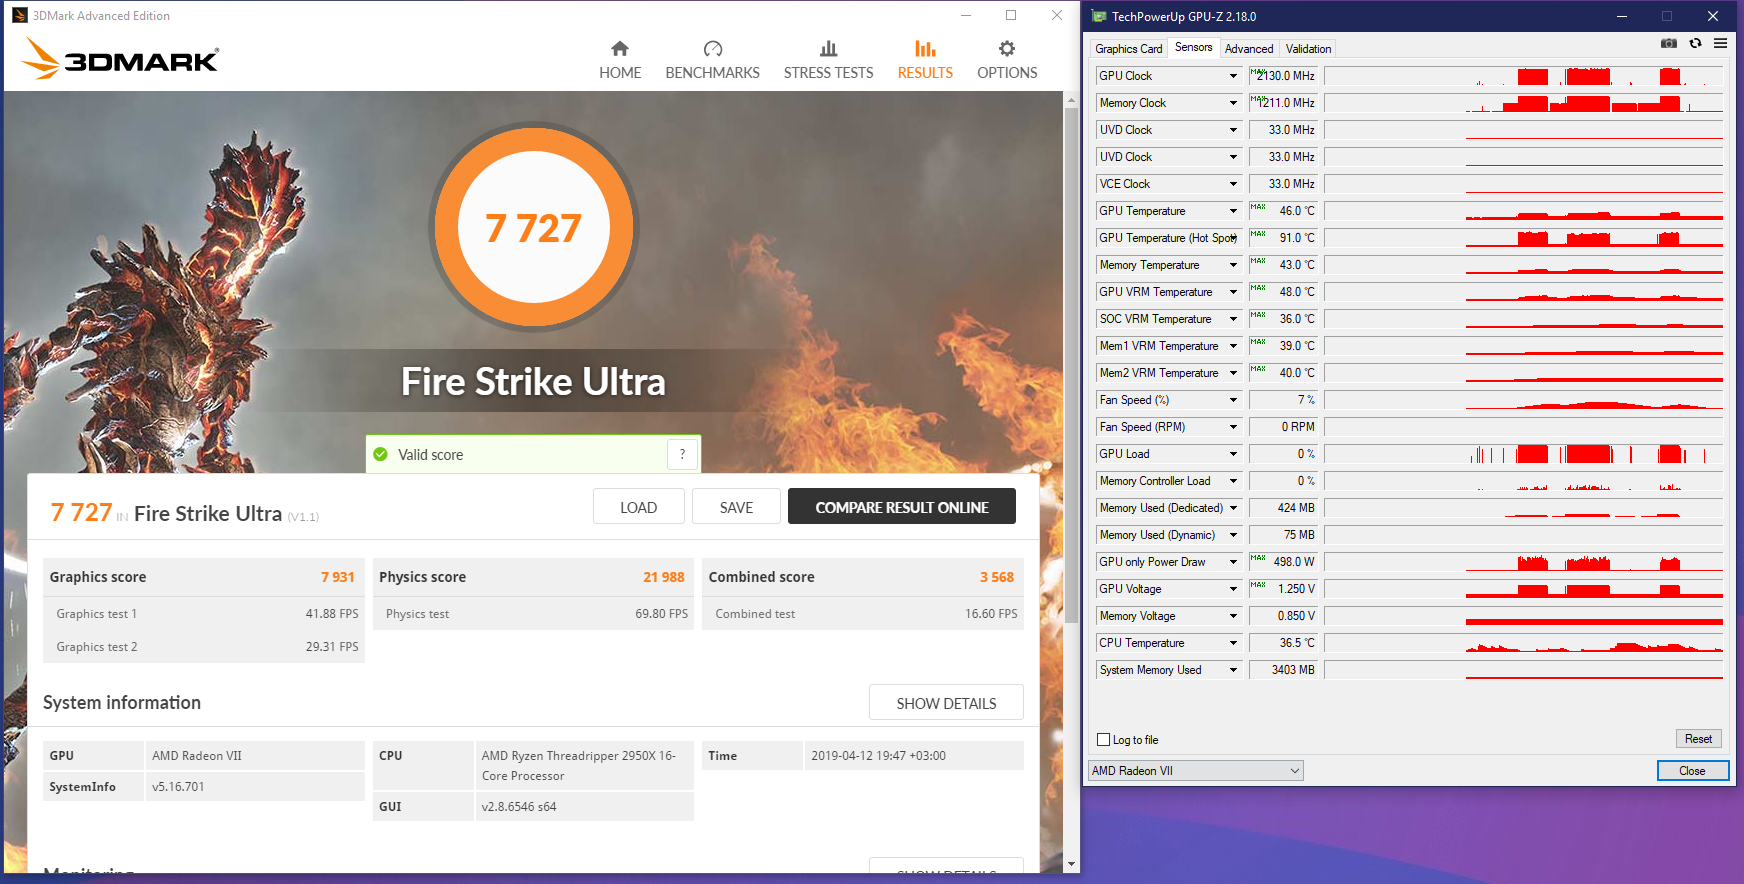
Task: Open BENCHMARKS via the gauge icon
Action: tap(712, 49)
